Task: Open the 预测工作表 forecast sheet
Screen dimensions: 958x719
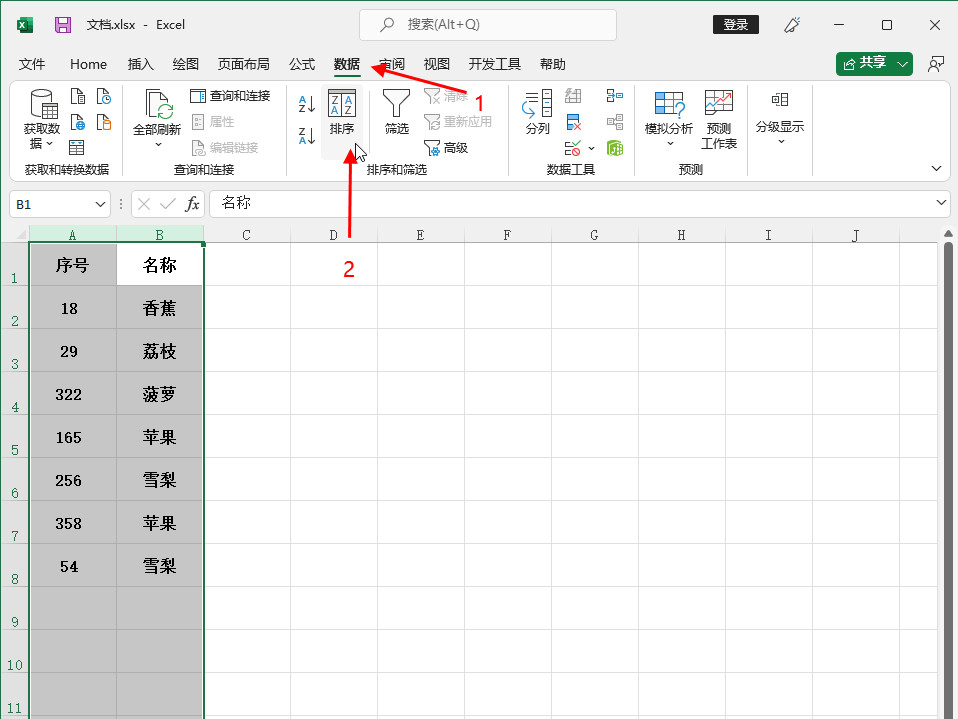Action: point(719,120)
